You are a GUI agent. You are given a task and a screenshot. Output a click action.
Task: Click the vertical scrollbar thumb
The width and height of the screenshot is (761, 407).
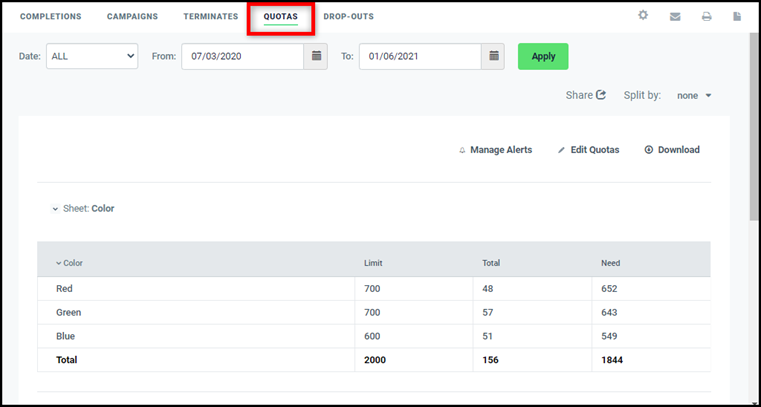pyautogui.click(x=754, y=126)
